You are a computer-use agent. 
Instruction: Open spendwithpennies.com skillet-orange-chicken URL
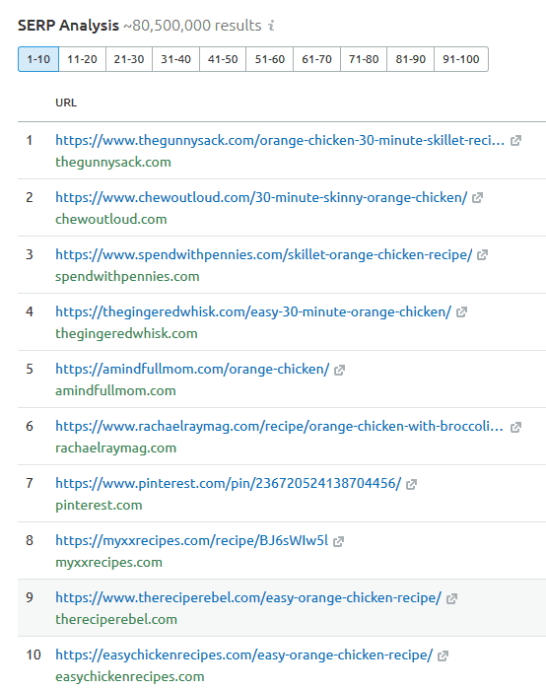point(264,255)
